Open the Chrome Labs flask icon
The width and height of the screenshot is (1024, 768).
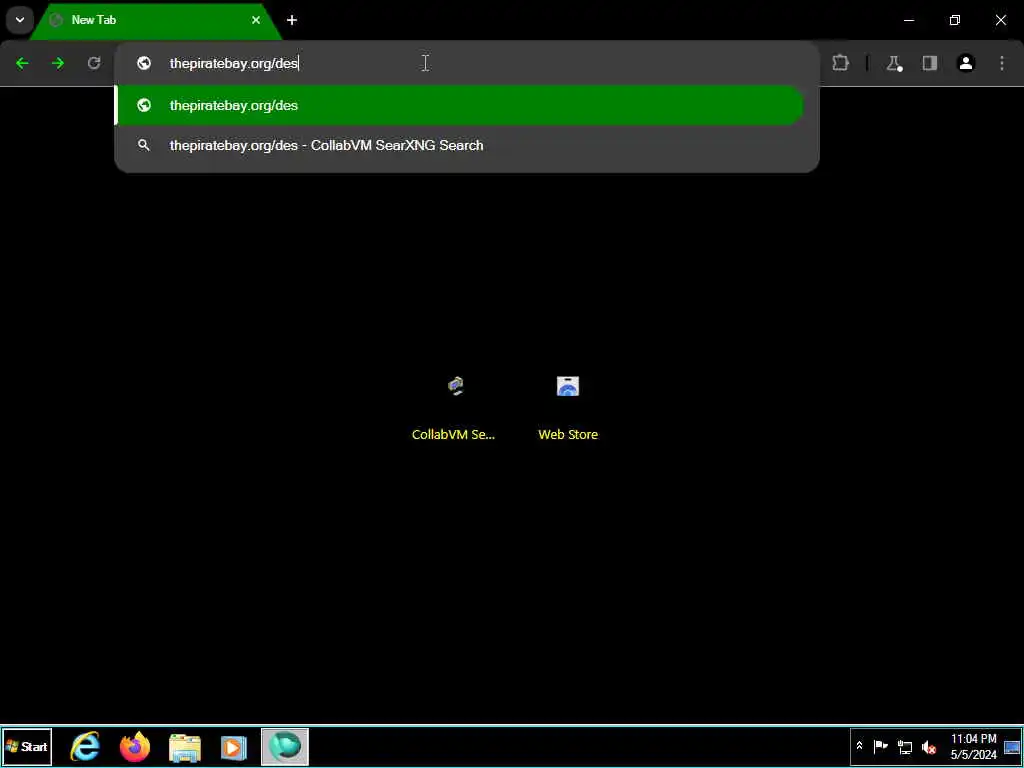[x=894, y=63]
